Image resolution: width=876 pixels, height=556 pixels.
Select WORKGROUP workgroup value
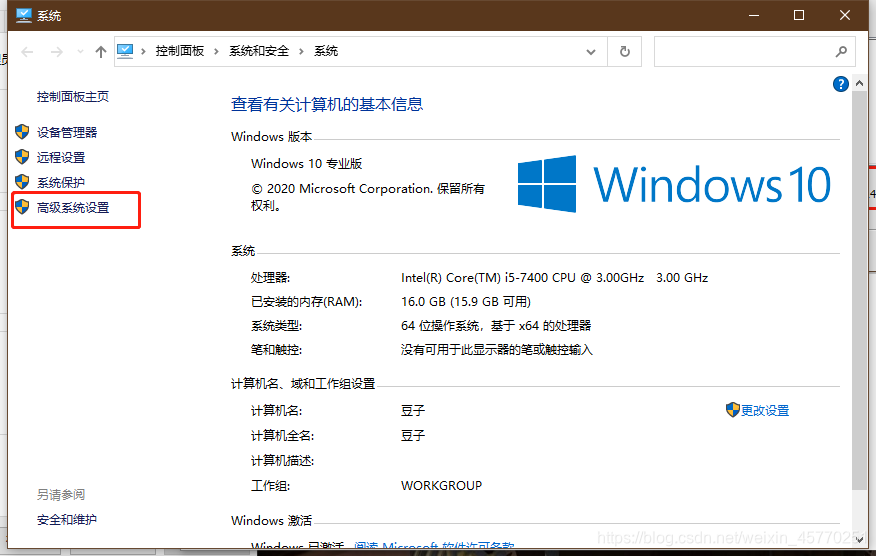pyautogui.click(x=441, y=486)
